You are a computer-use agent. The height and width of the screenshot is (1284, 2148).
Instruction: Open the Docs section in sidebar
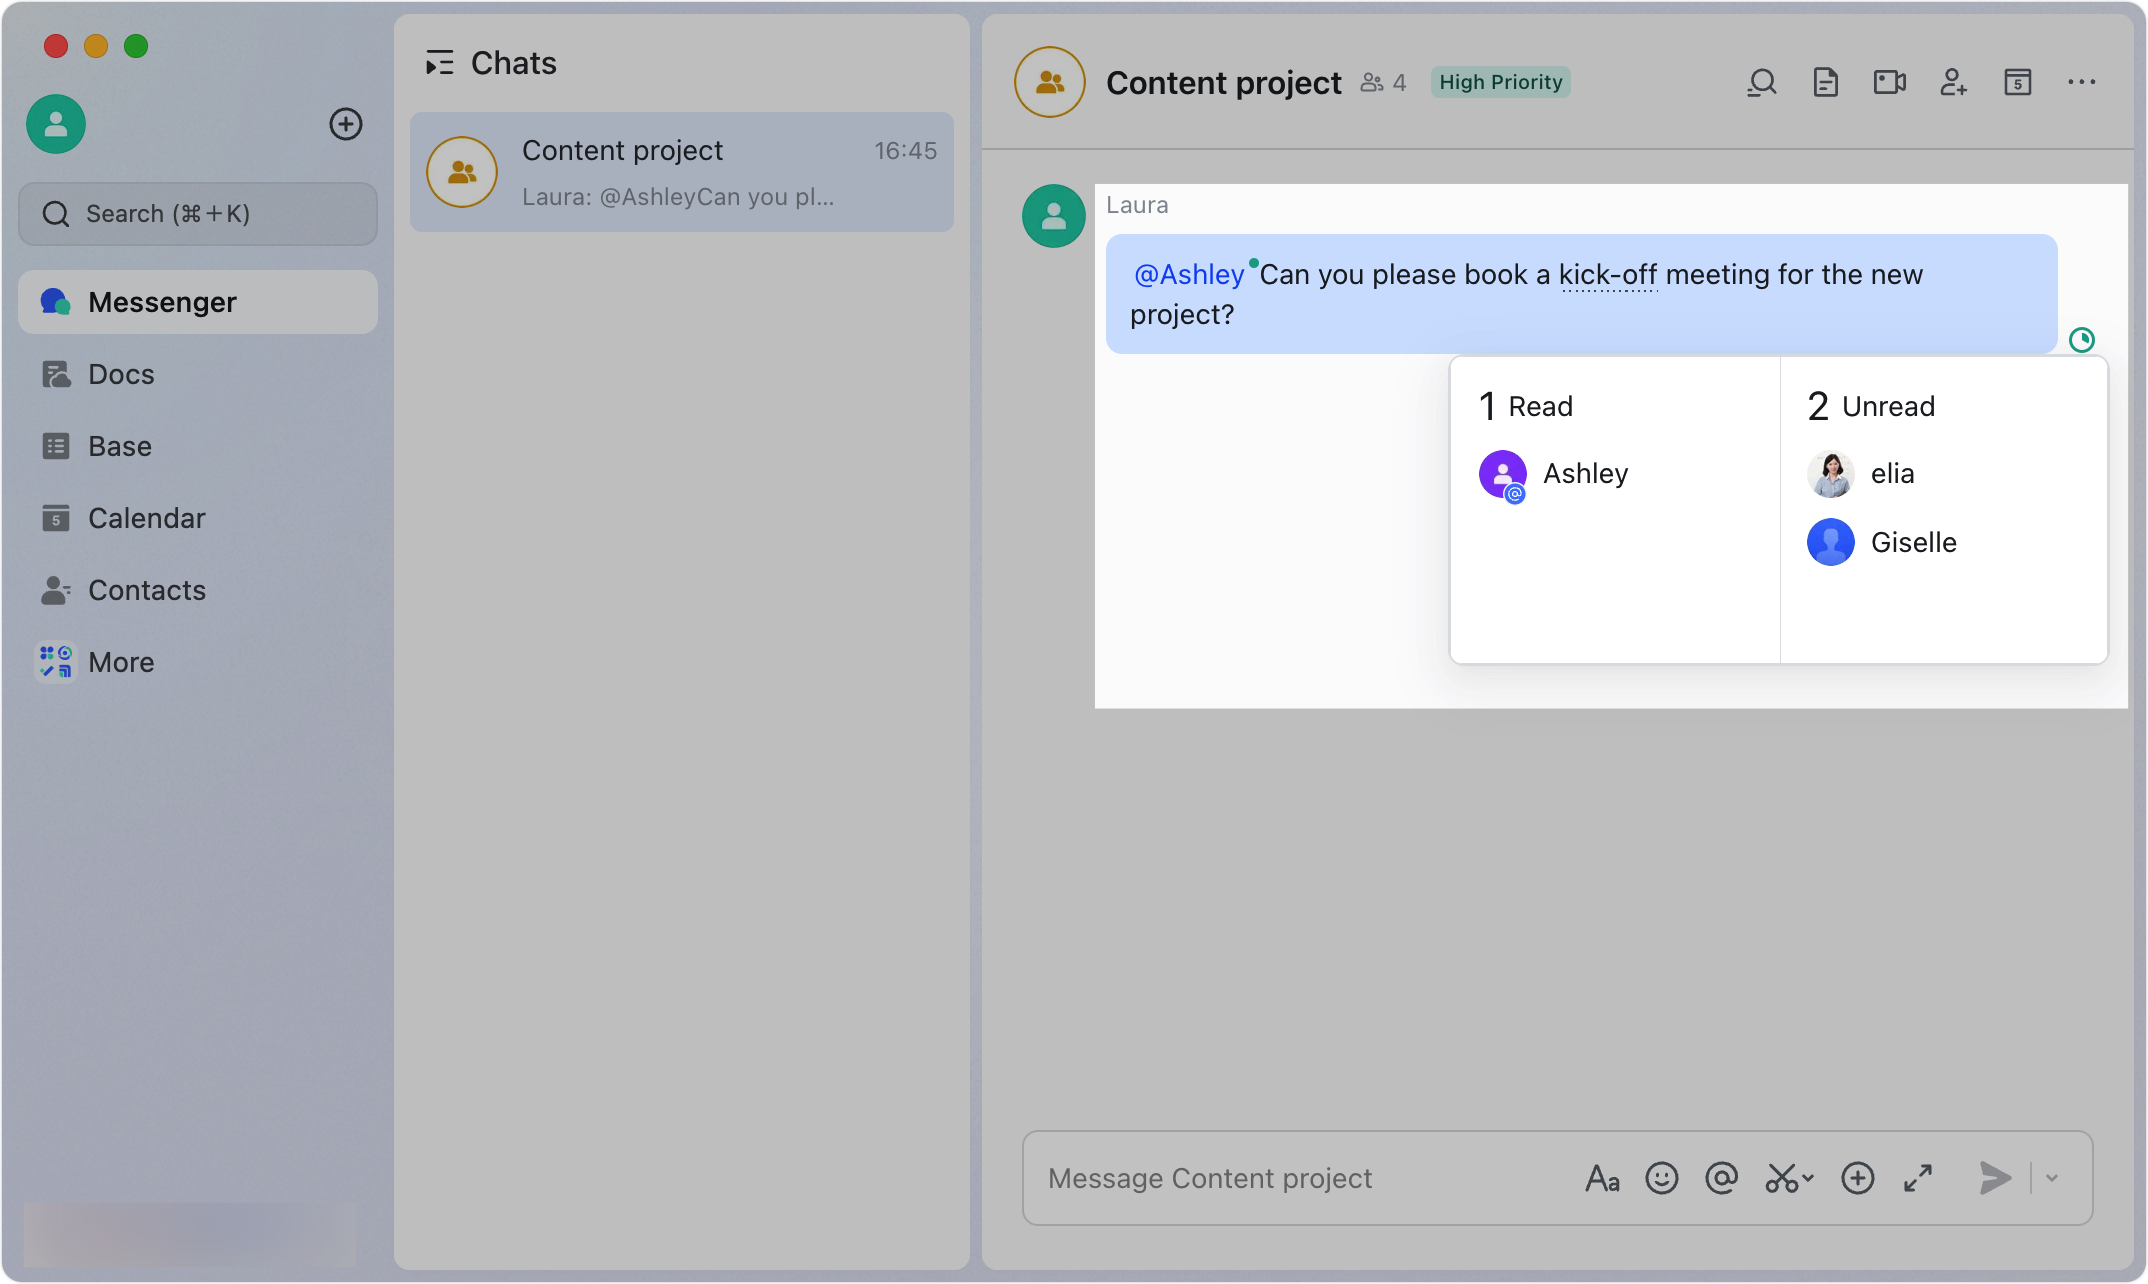coord(121,374)
